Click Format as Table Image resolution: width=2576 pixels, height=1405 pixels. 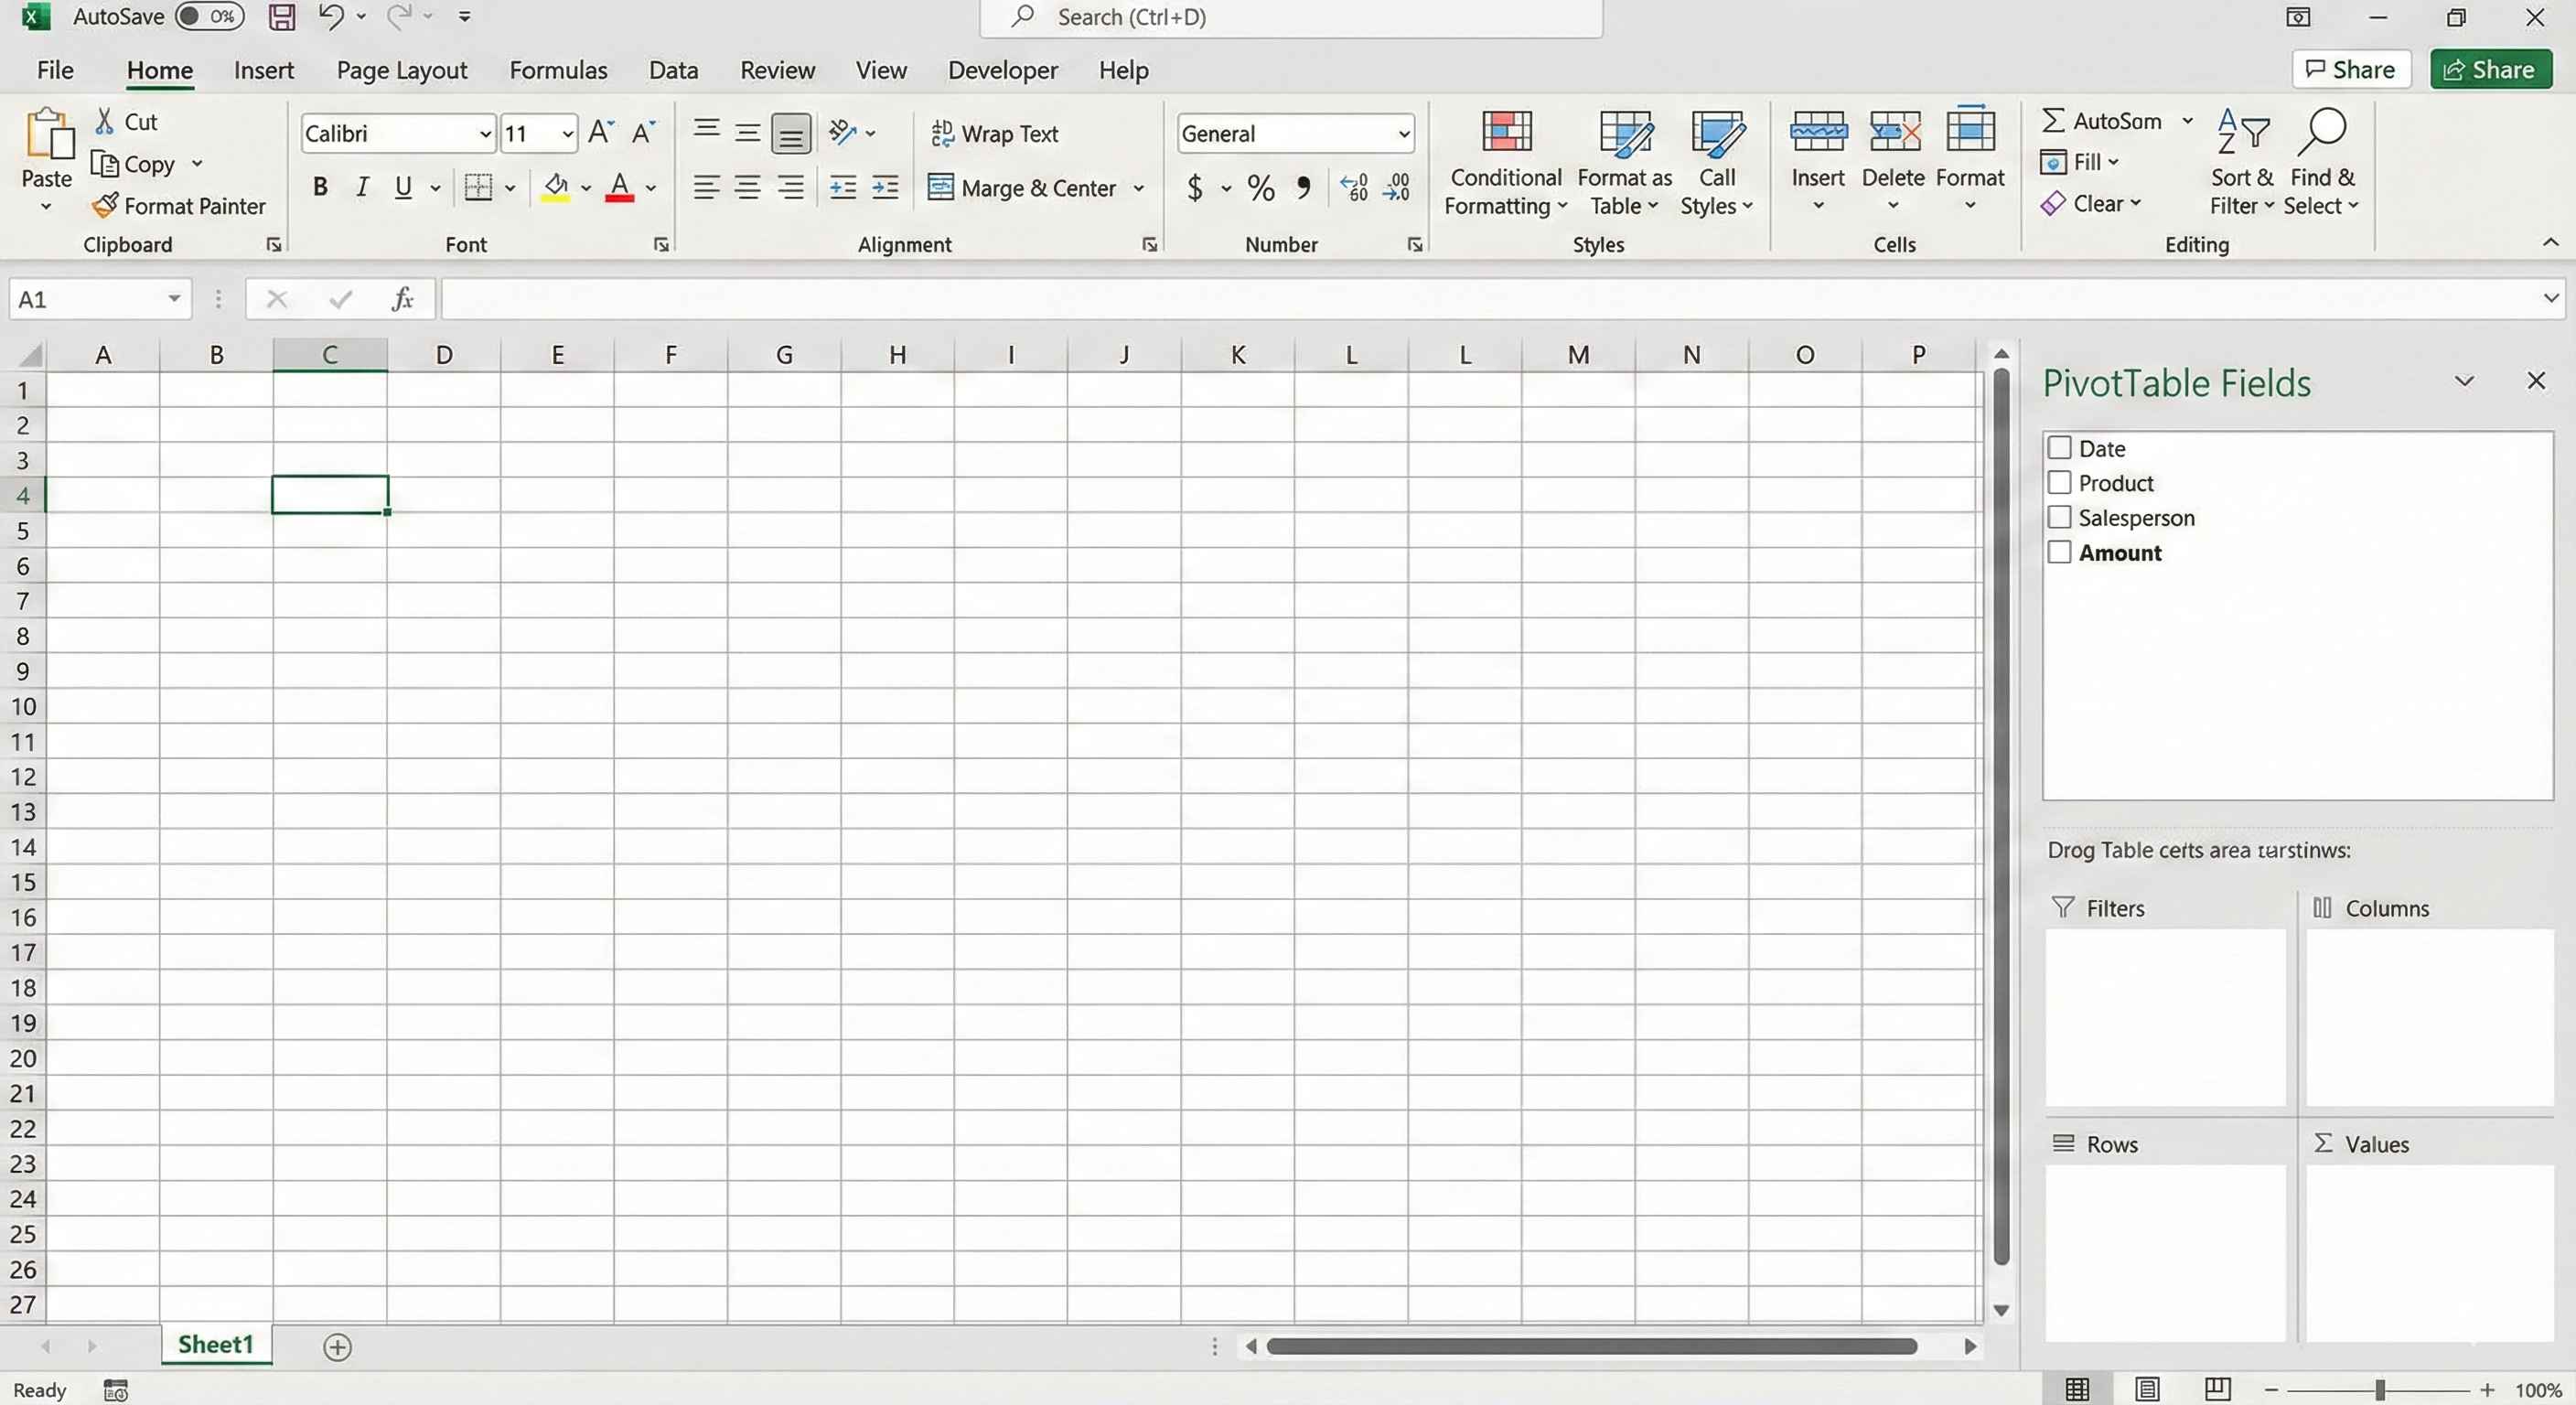[1623, 165]
